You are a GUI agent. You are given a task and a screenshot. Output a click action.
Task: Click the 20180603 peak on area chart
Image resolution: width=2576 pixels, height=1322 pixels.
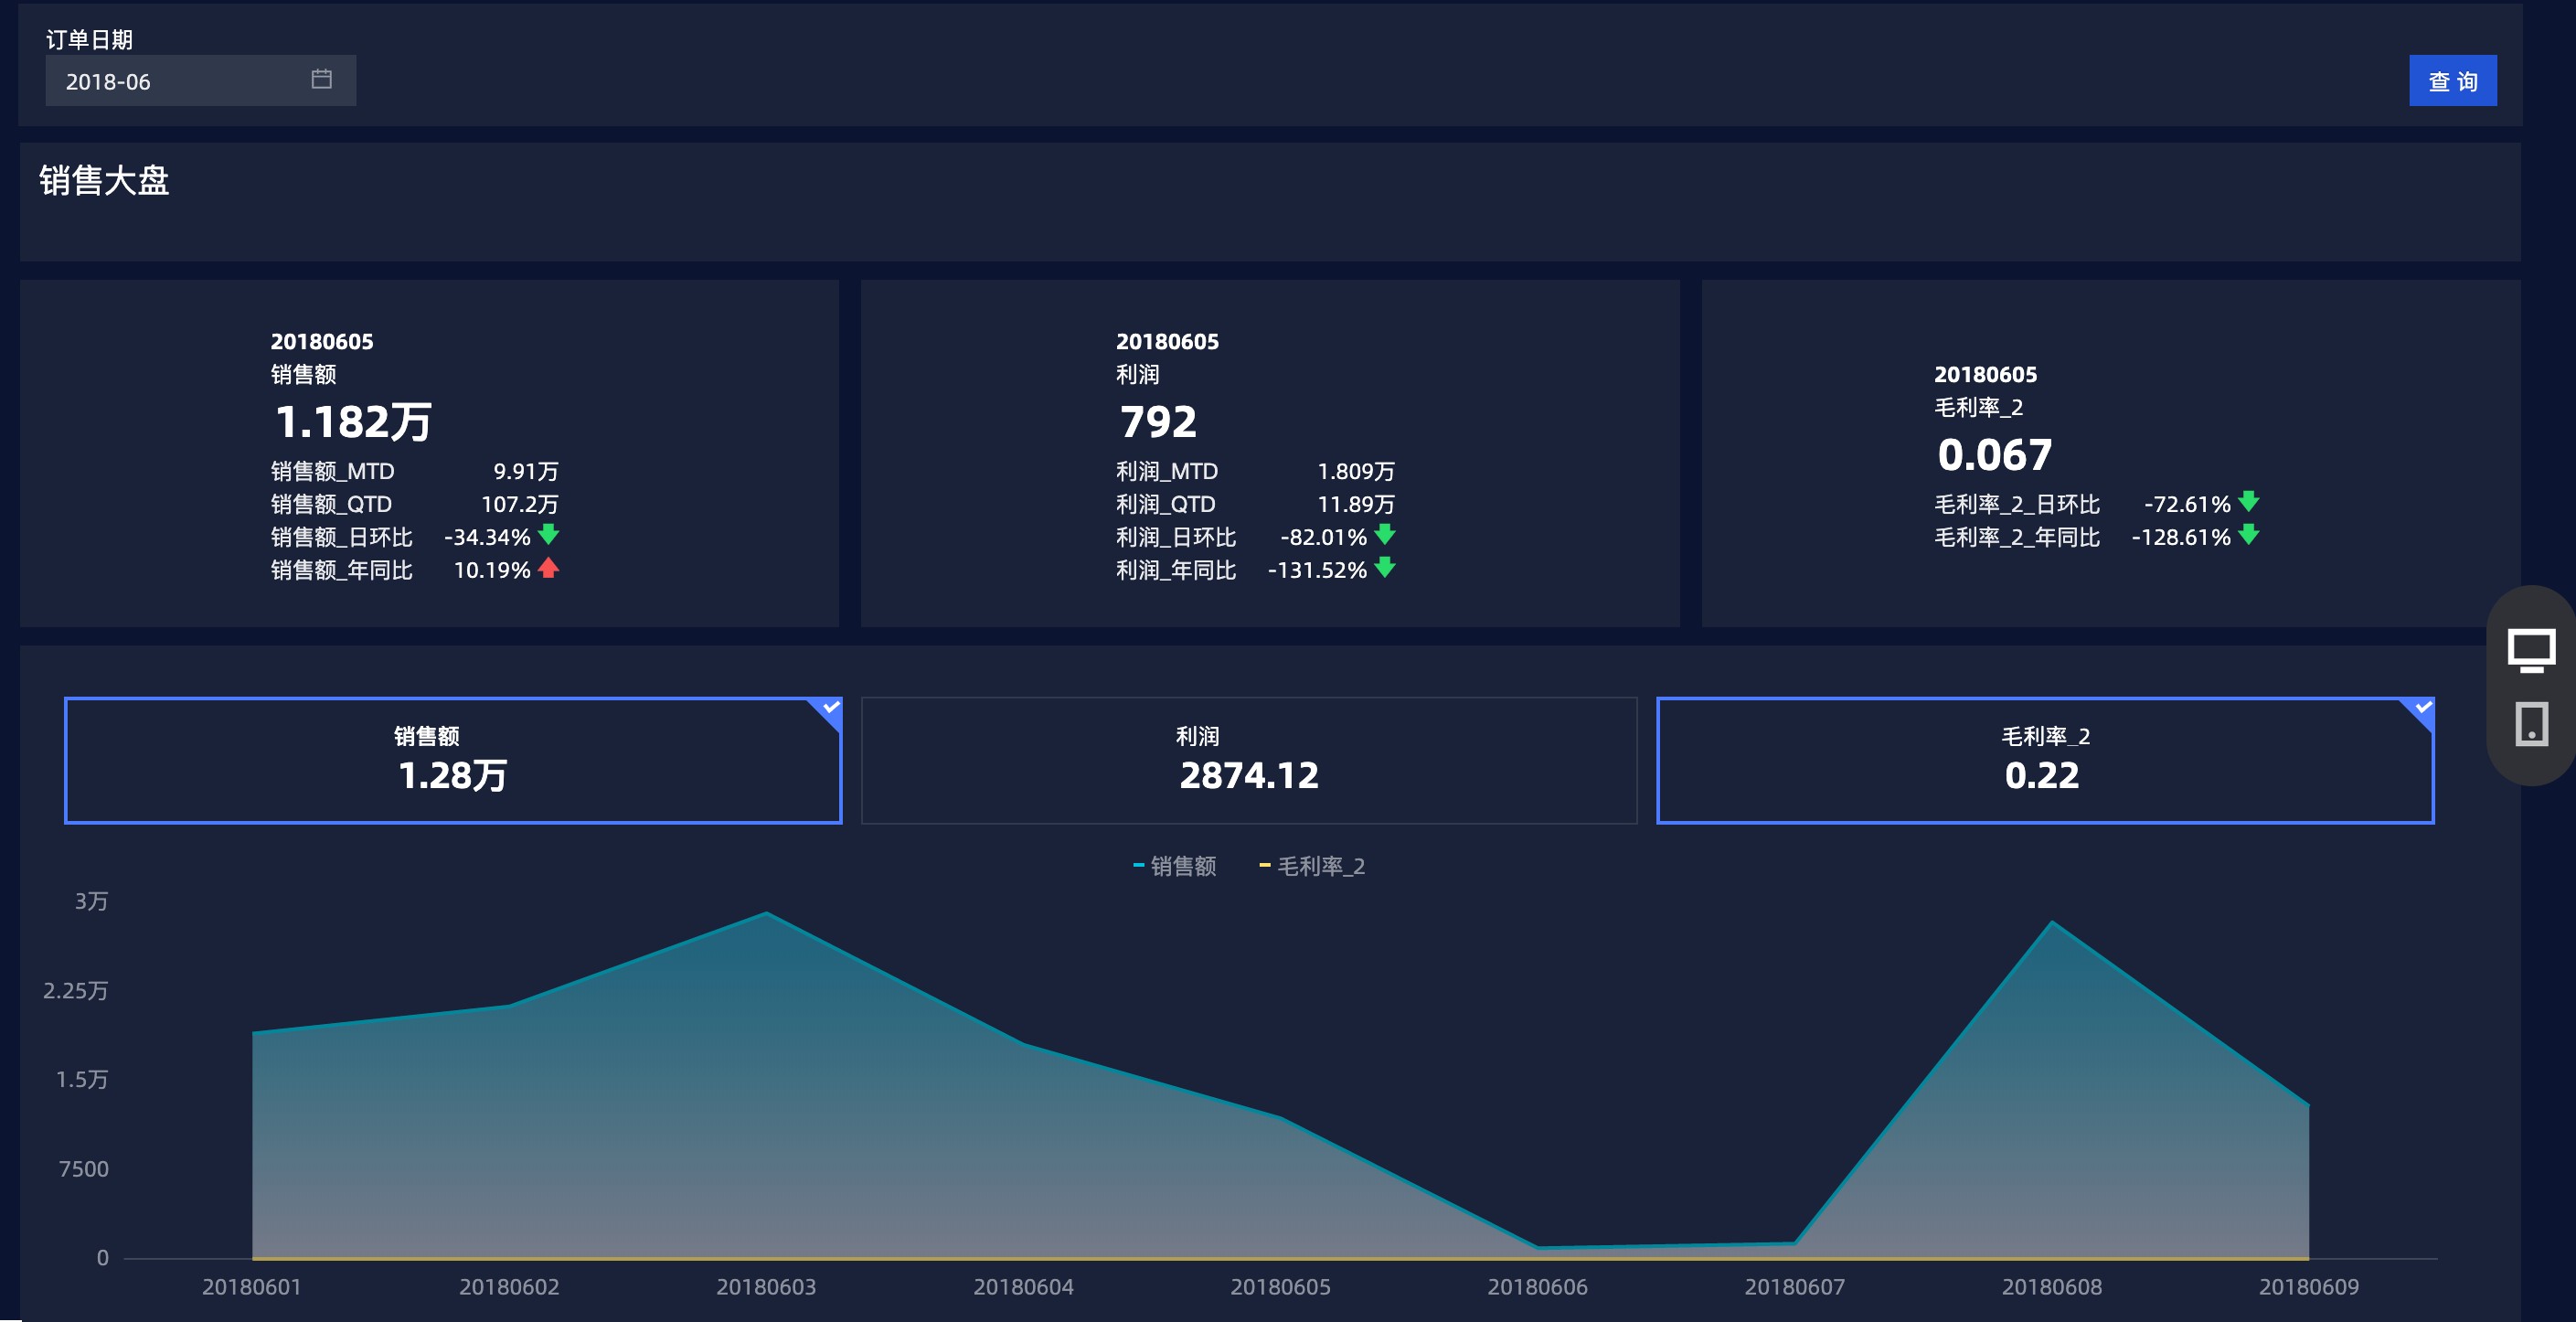pyautogui.click(x=766, y=913)
